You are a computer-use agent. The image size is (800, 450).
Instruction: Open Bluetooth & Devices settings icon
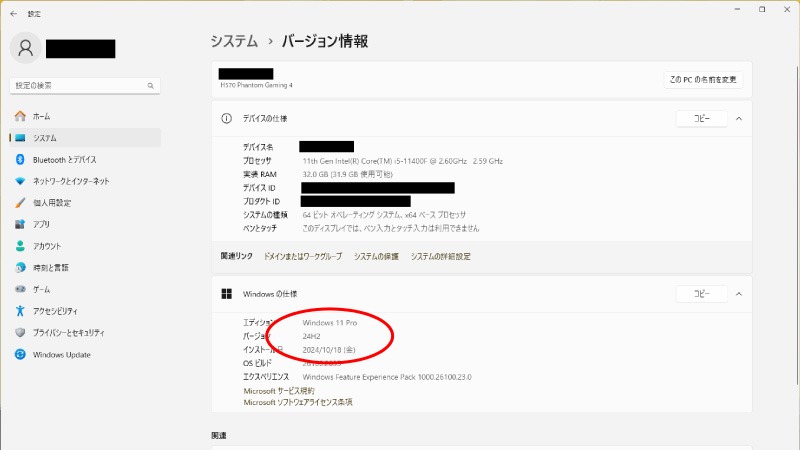pyautogui.click(x=19, y=160)
